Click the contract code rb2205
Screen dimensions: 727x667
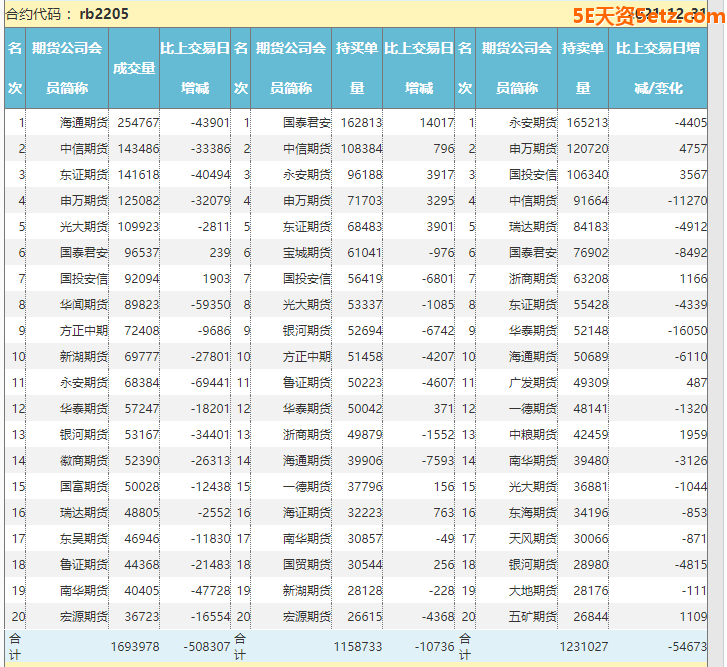click(x=104, y=14)
